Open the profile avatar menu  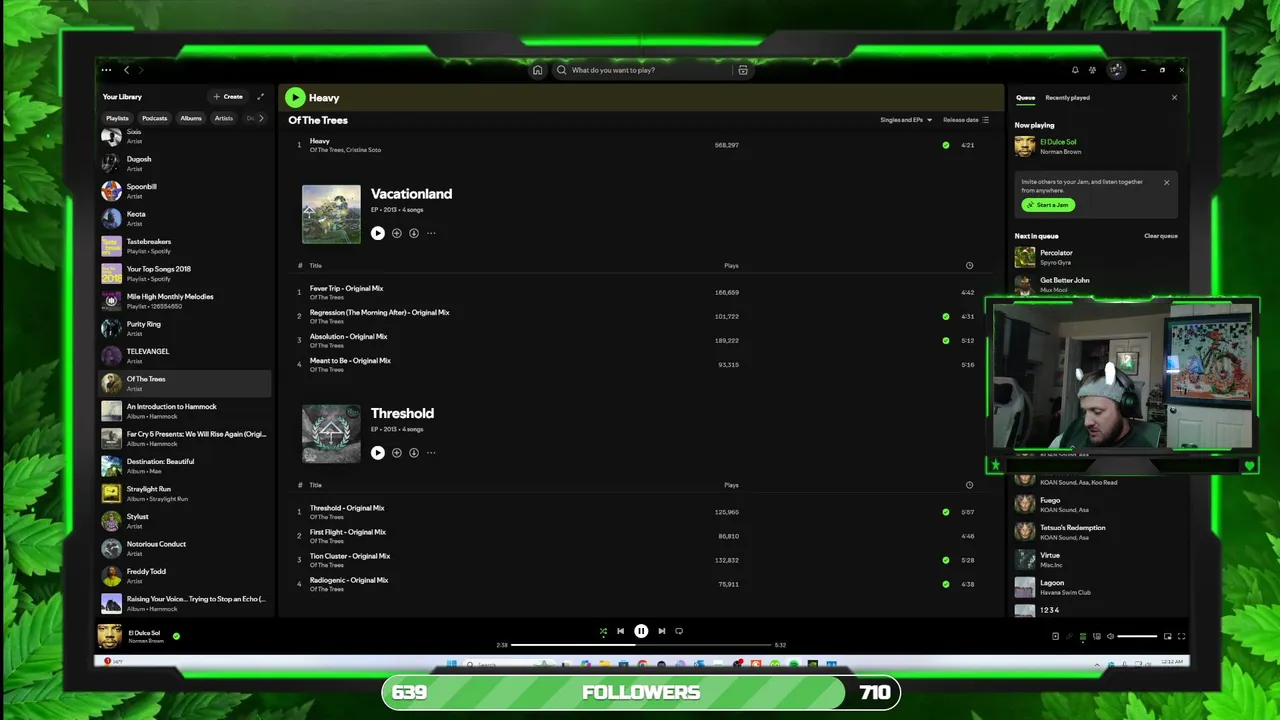point(1116,70)
